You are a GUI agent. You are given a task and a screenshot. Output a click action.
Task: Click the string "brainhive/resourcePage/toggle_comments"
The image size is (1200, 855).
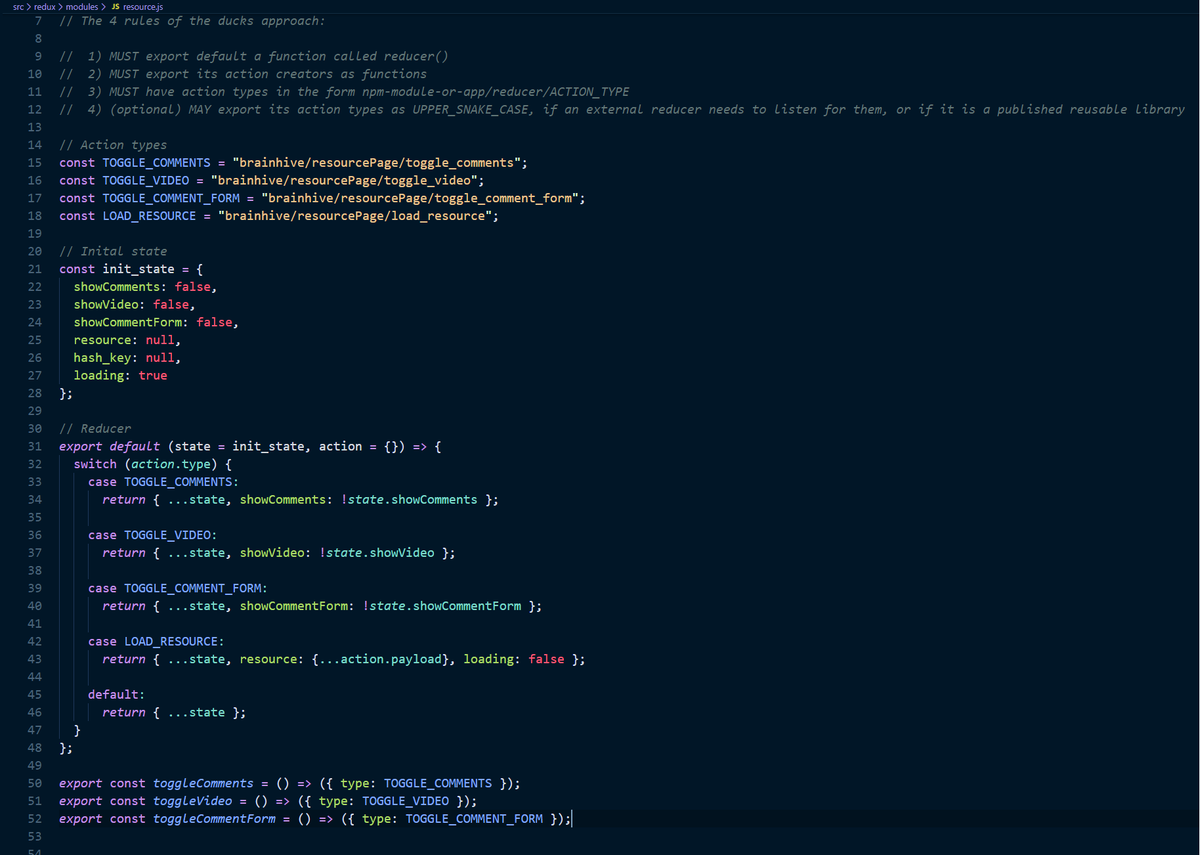(376, 163)
